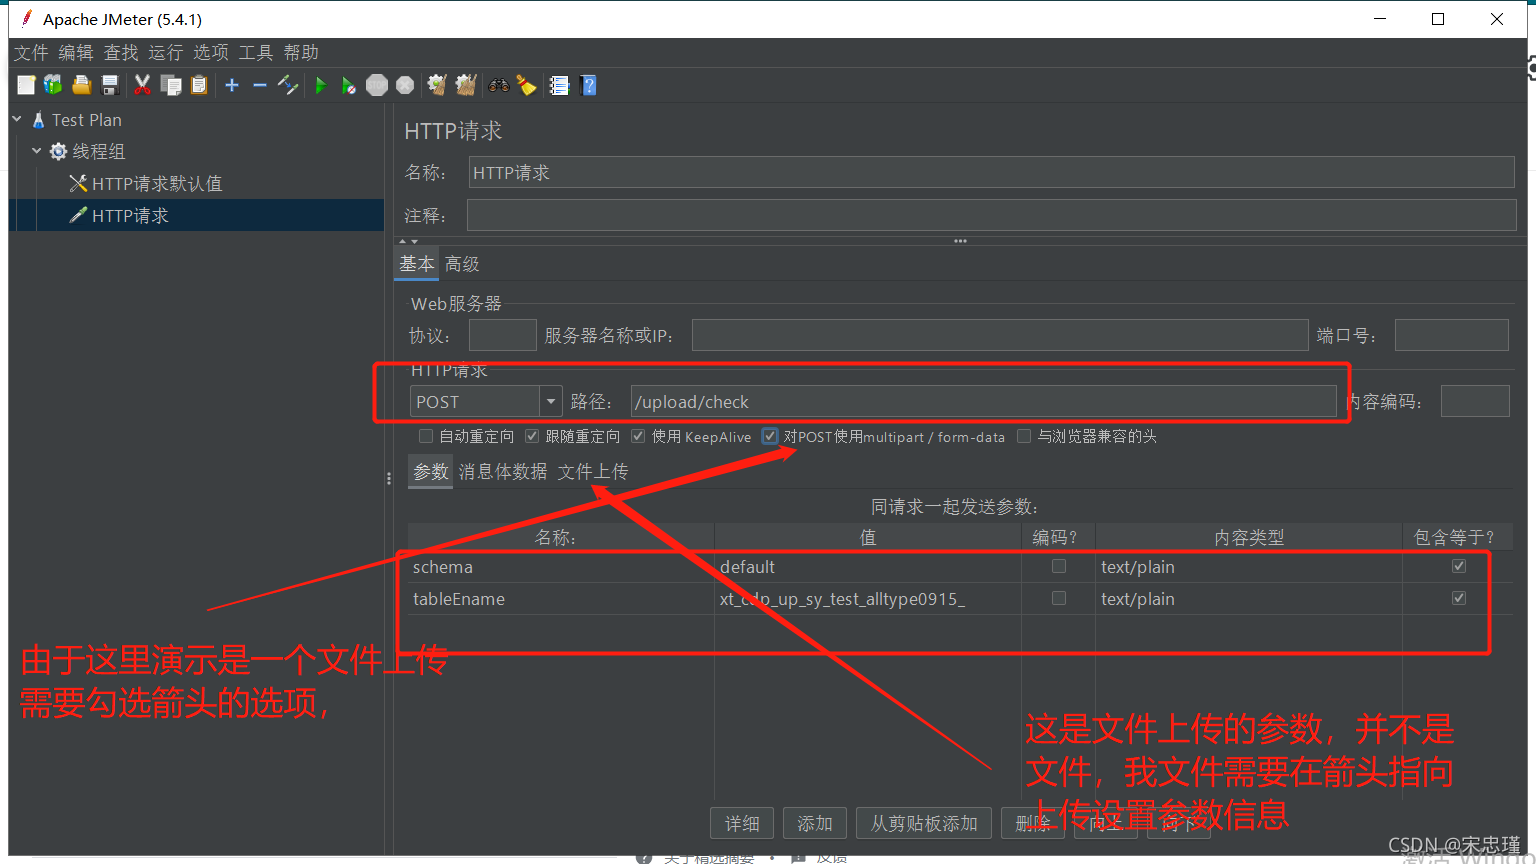Collapse the Test Plan tree node

coord(17,119)
